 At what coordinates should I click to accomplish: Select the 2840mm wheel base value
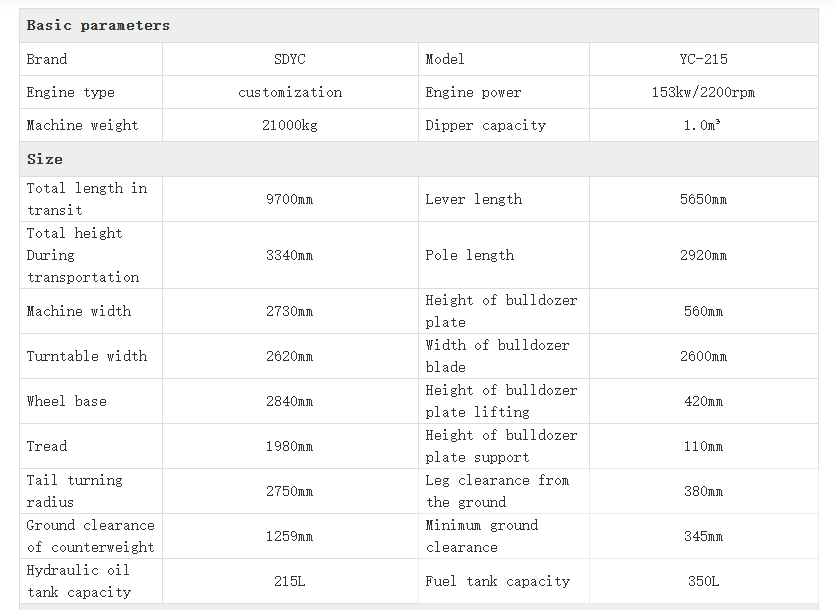[x=290, y=401]
